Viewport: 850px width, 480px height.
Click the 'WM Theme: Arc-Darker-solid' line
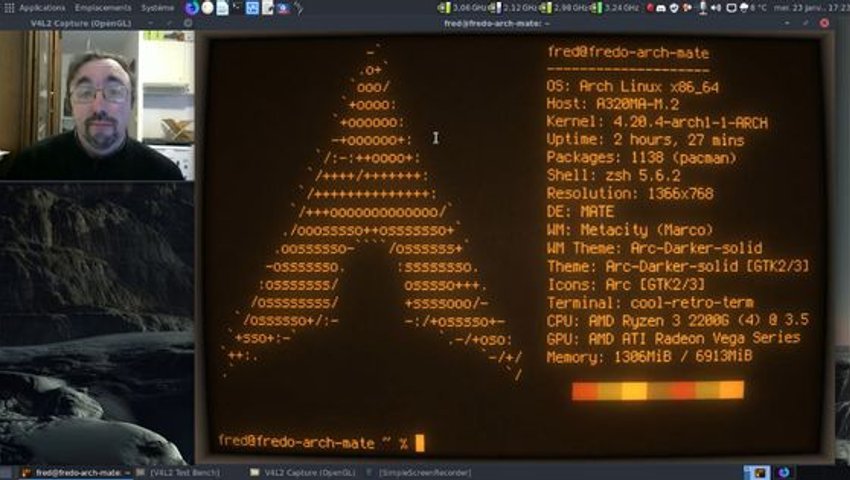[654, 248]
